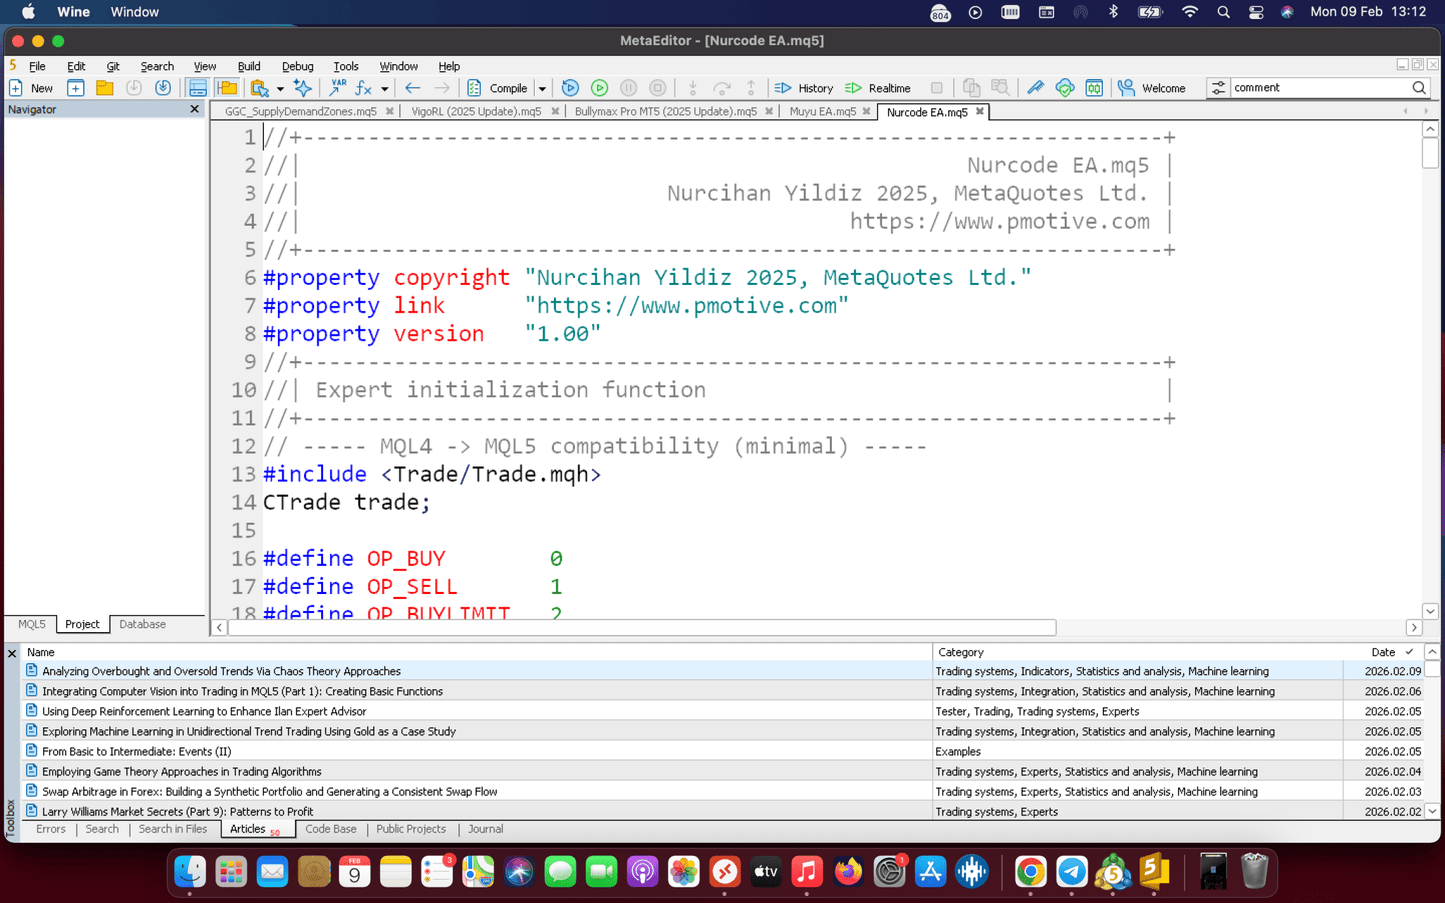The image size is (1445, 903).
Task: Open MQL5 Cloud Protector shield icon
Action: pos(1064,88)
